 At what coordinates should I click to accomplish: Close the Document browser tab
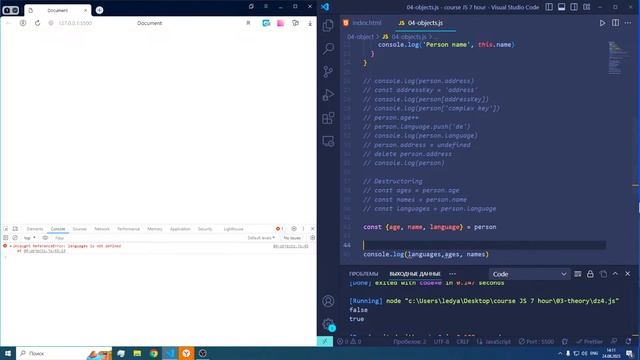tap(85, 10)
